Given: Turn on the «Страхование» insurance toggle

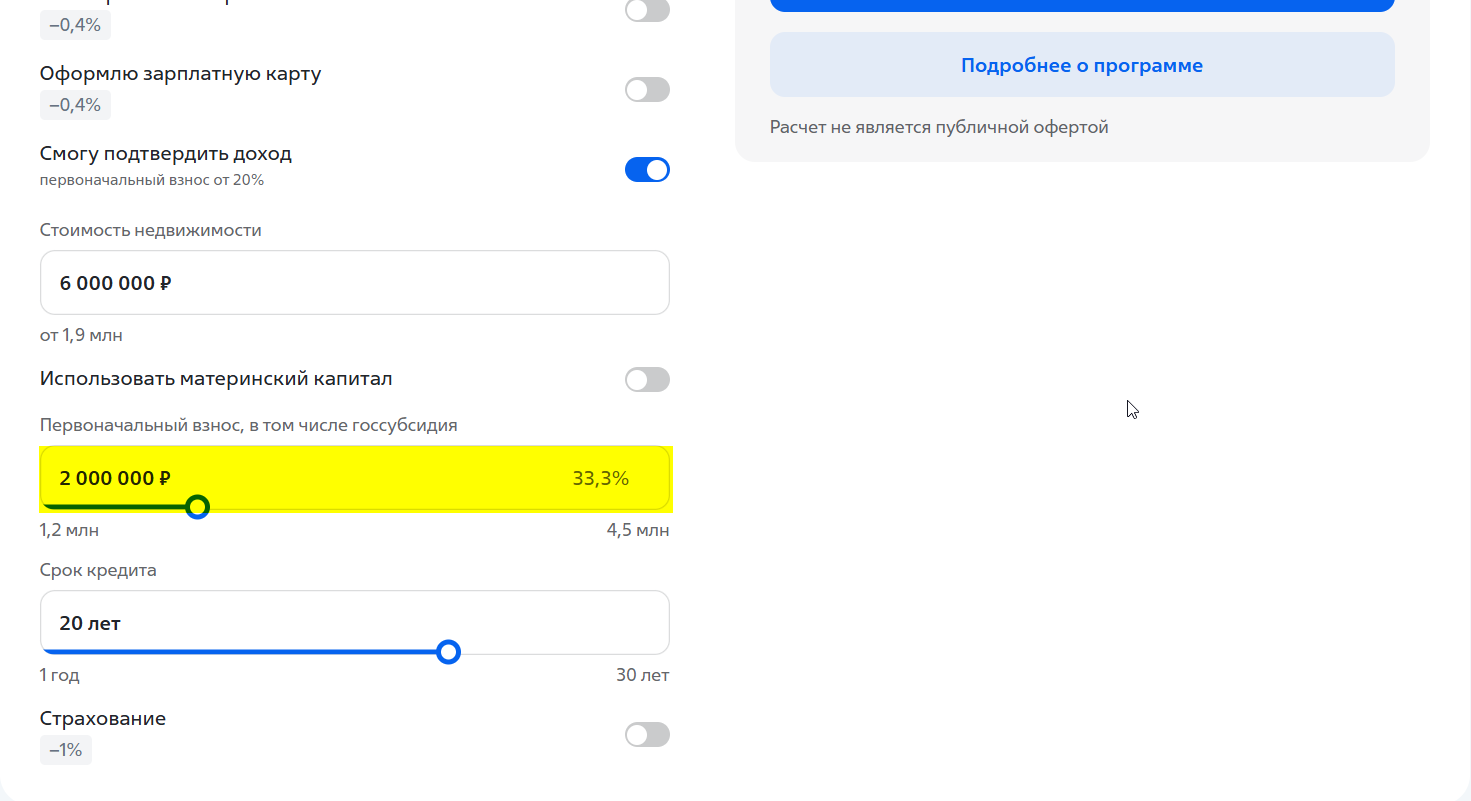Looking at the screenshot, I should 647,734.
